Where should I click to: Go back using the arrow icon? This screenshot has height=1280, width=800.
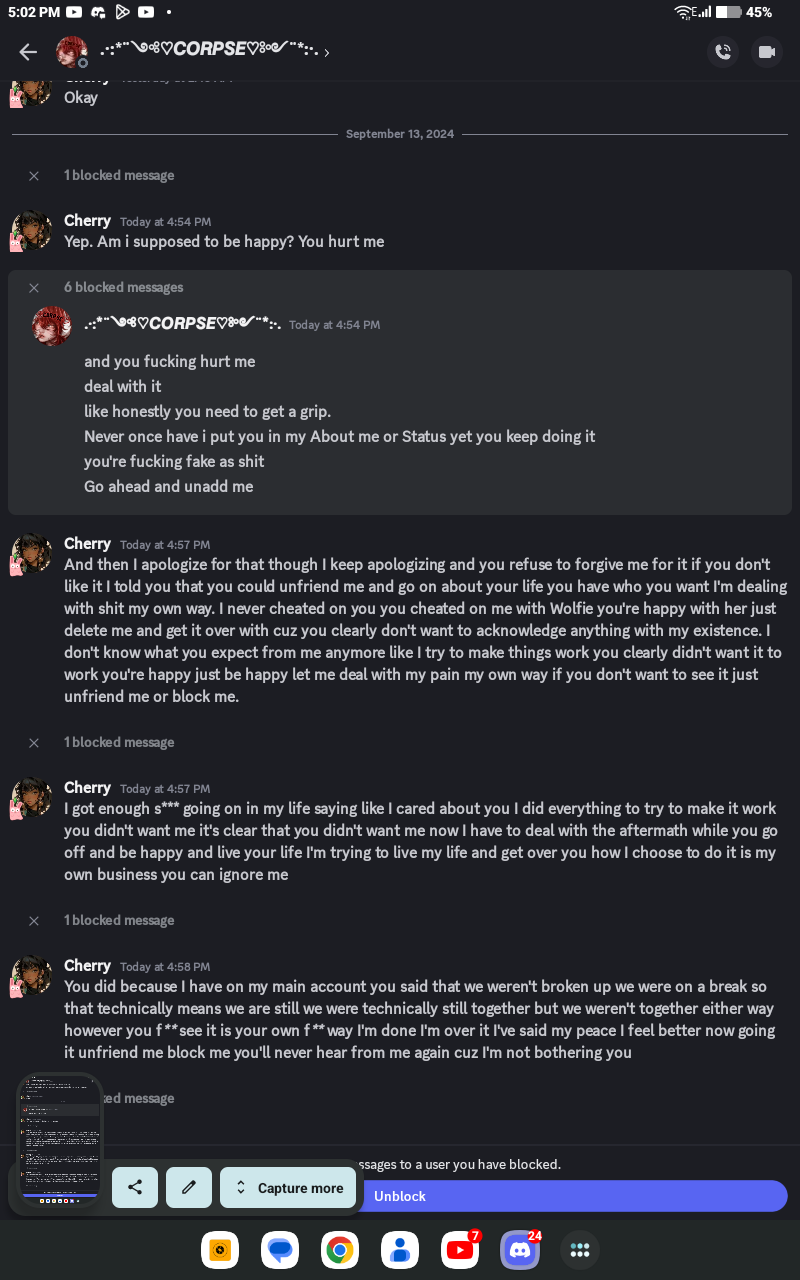pos(28,53)
